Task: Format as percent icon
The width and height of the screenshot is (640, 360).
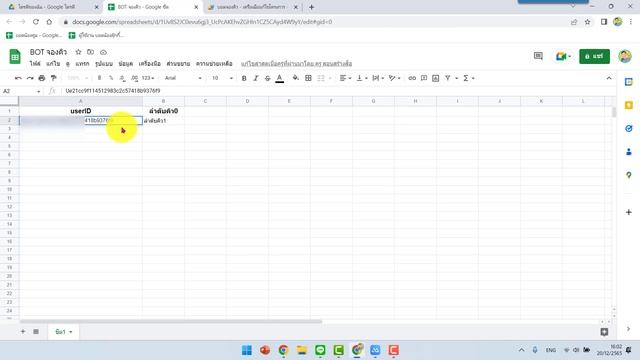Action: coord(111,78)
